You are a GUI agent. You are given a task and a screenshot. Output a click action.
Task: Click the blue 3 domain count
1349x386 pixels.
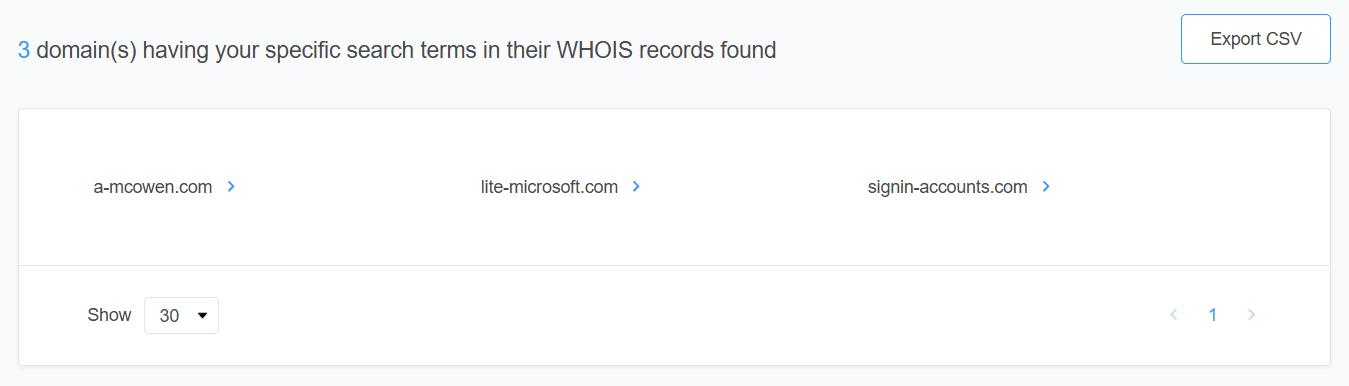[x=24, y=50]
